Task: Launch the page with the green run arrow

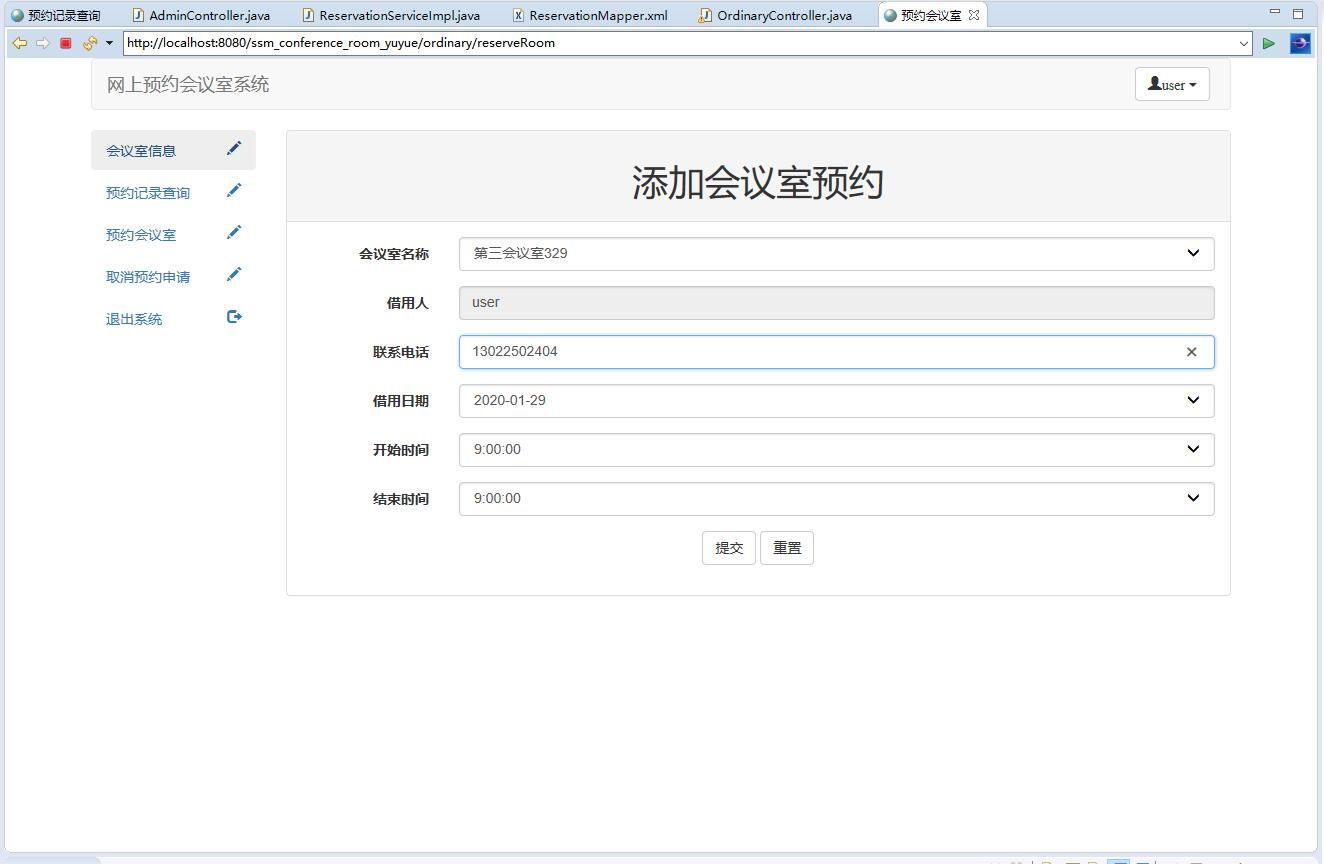Action: [x=1269, y=43]
